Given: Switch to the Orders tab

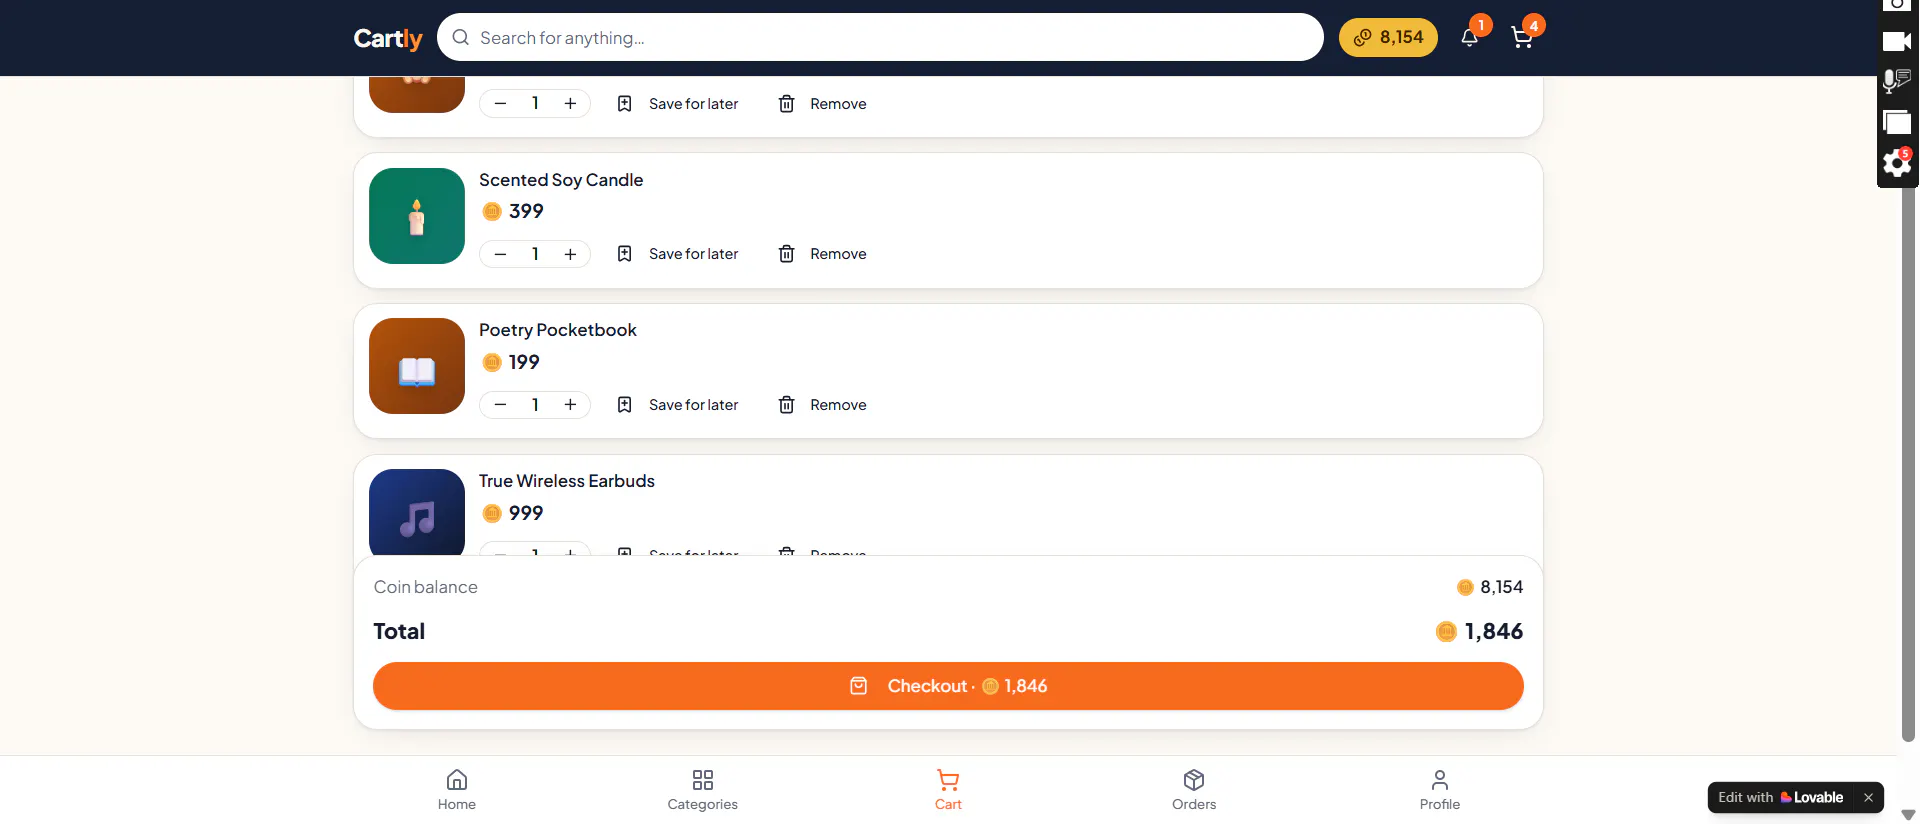Looking at the screenshot, I should [x=1194, y=790].
